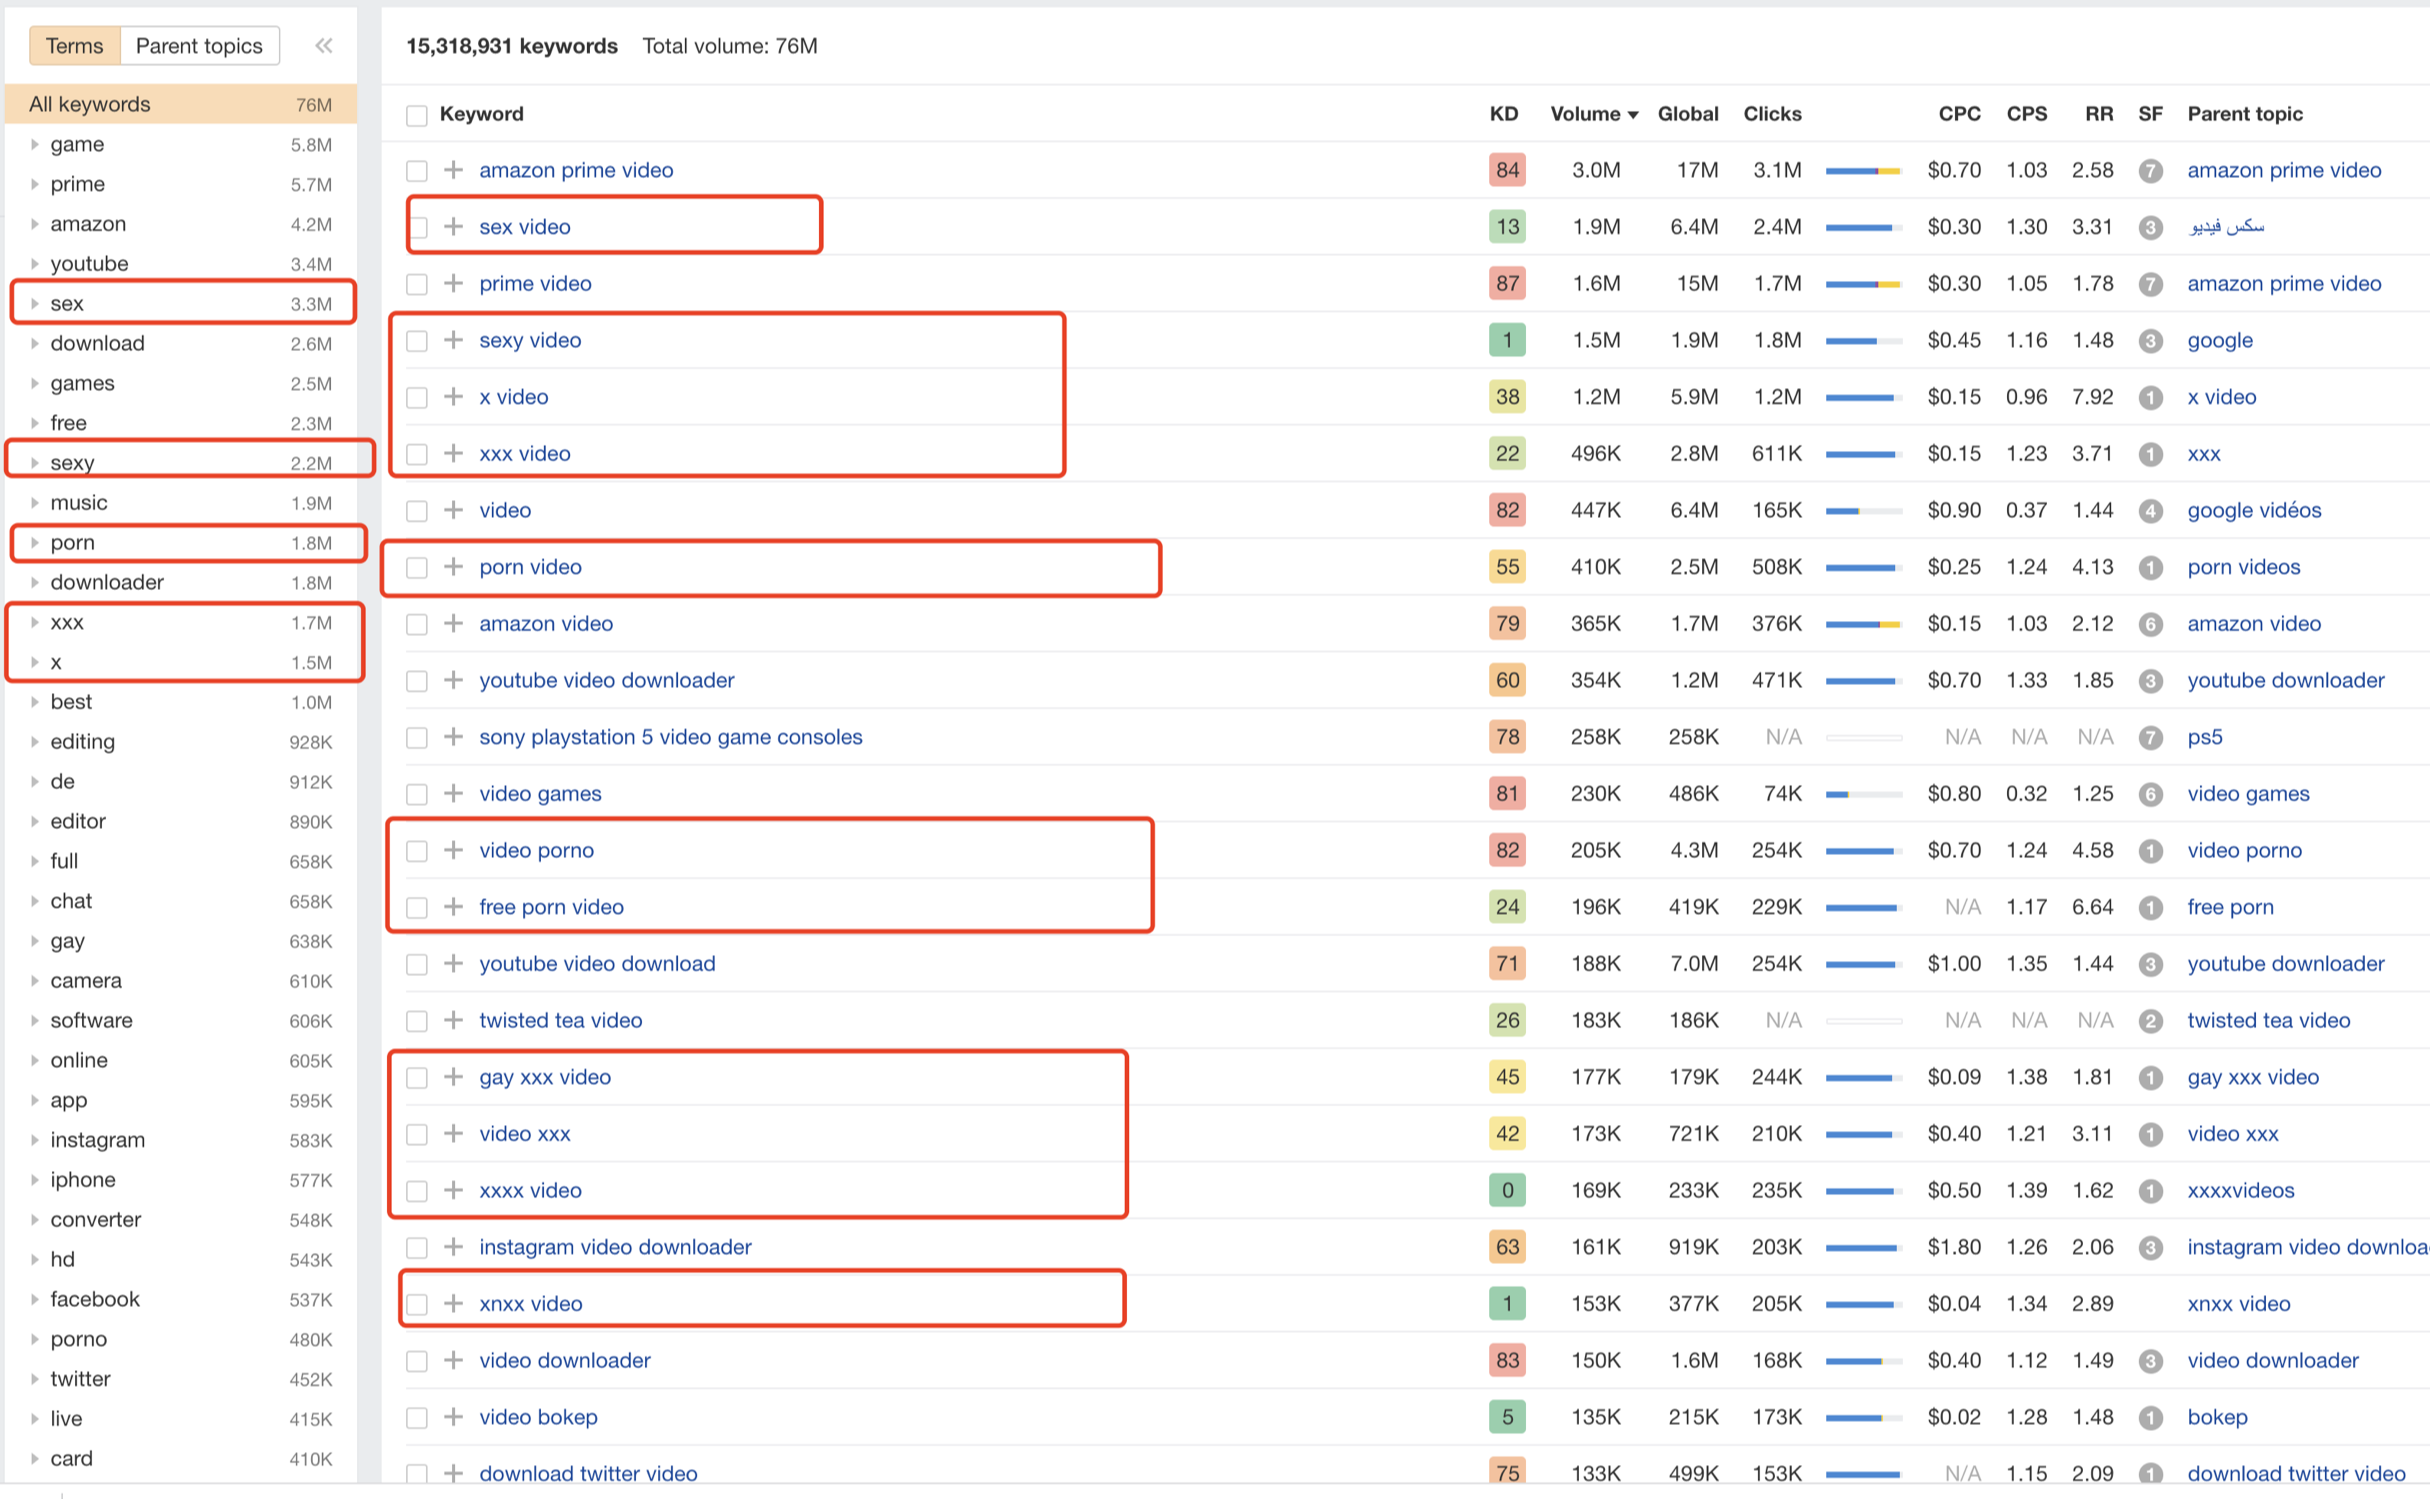The height and width of the screenshot is (1499, 2430).
Task: Click the SF badge in amazon video row
Action: pyautogui.click(x=2149, y=624)
